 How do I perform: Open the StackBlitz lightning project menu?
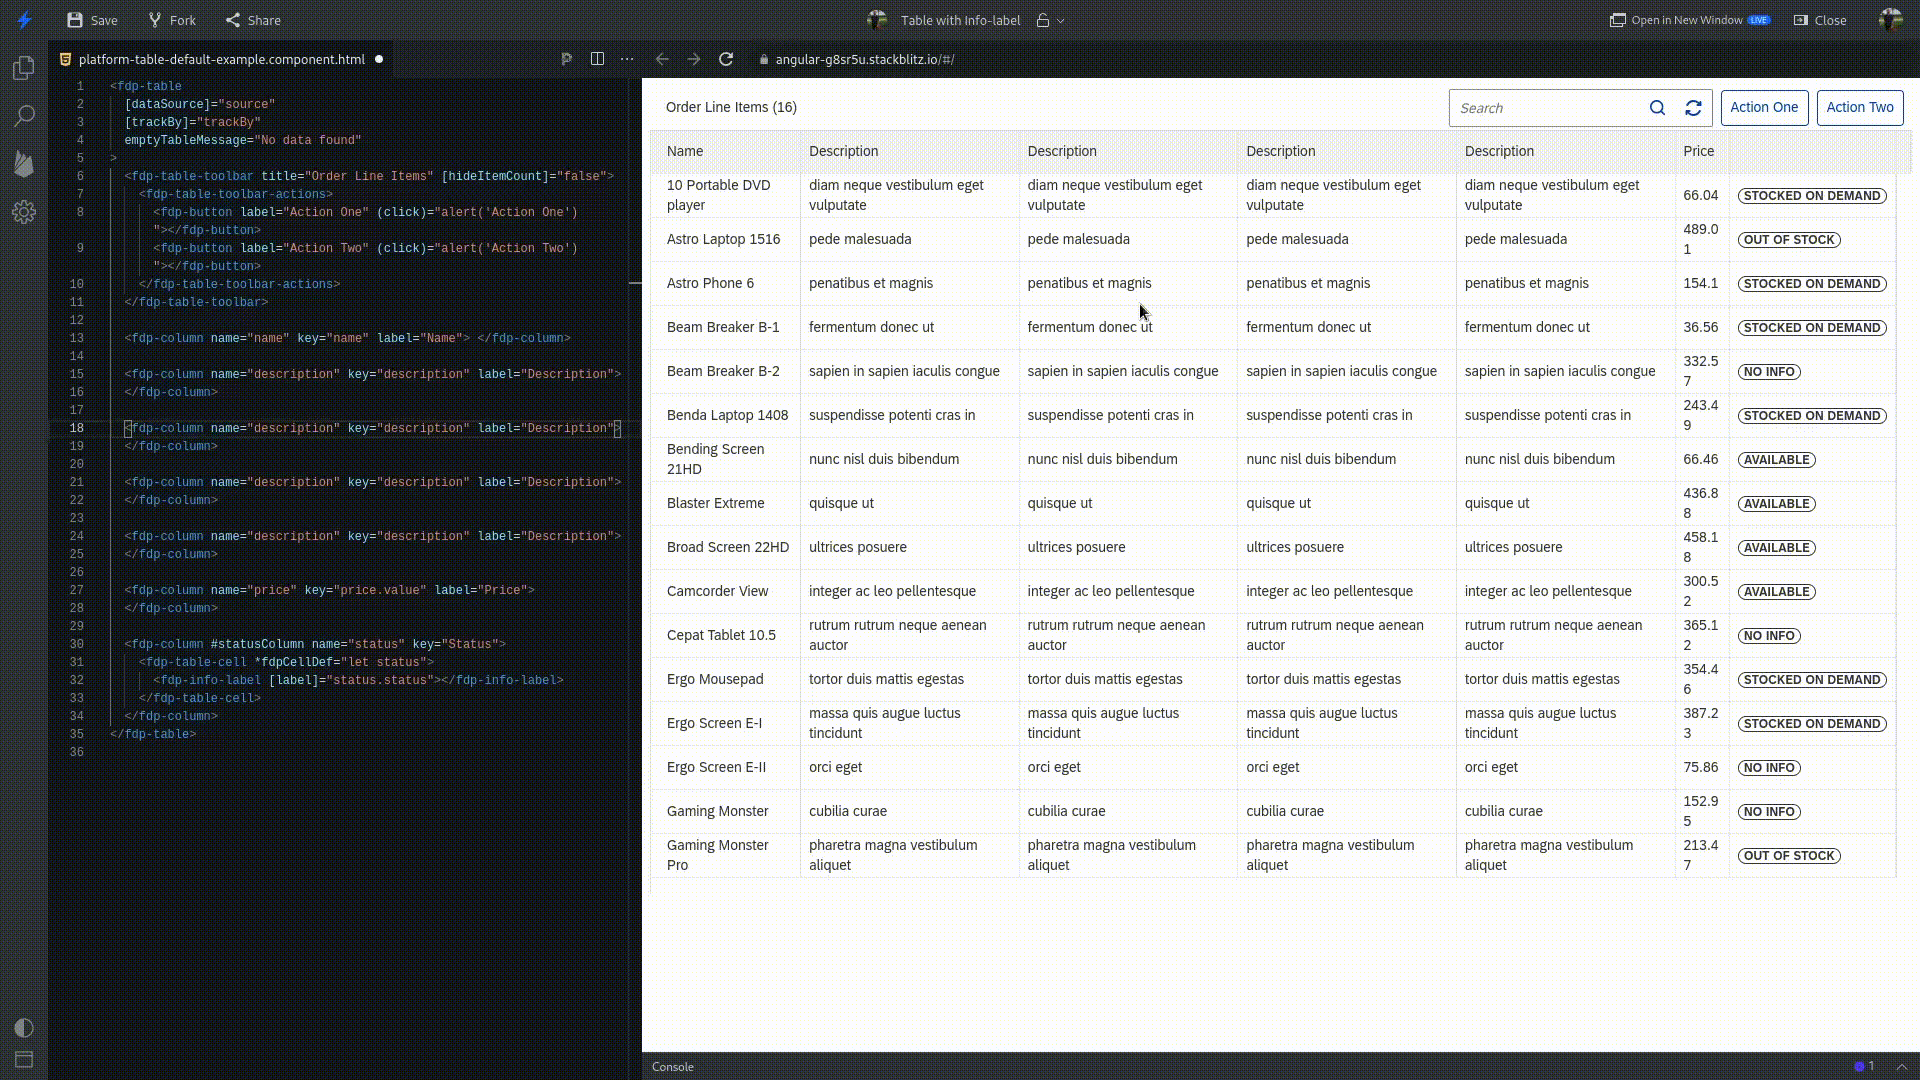[24, 20]
